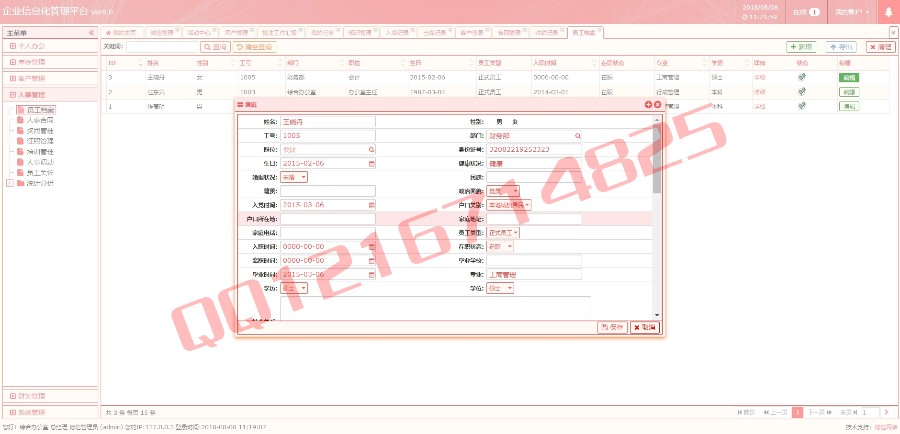
Task: Expand the 系统管理 sidebar section
Action: 49,412
